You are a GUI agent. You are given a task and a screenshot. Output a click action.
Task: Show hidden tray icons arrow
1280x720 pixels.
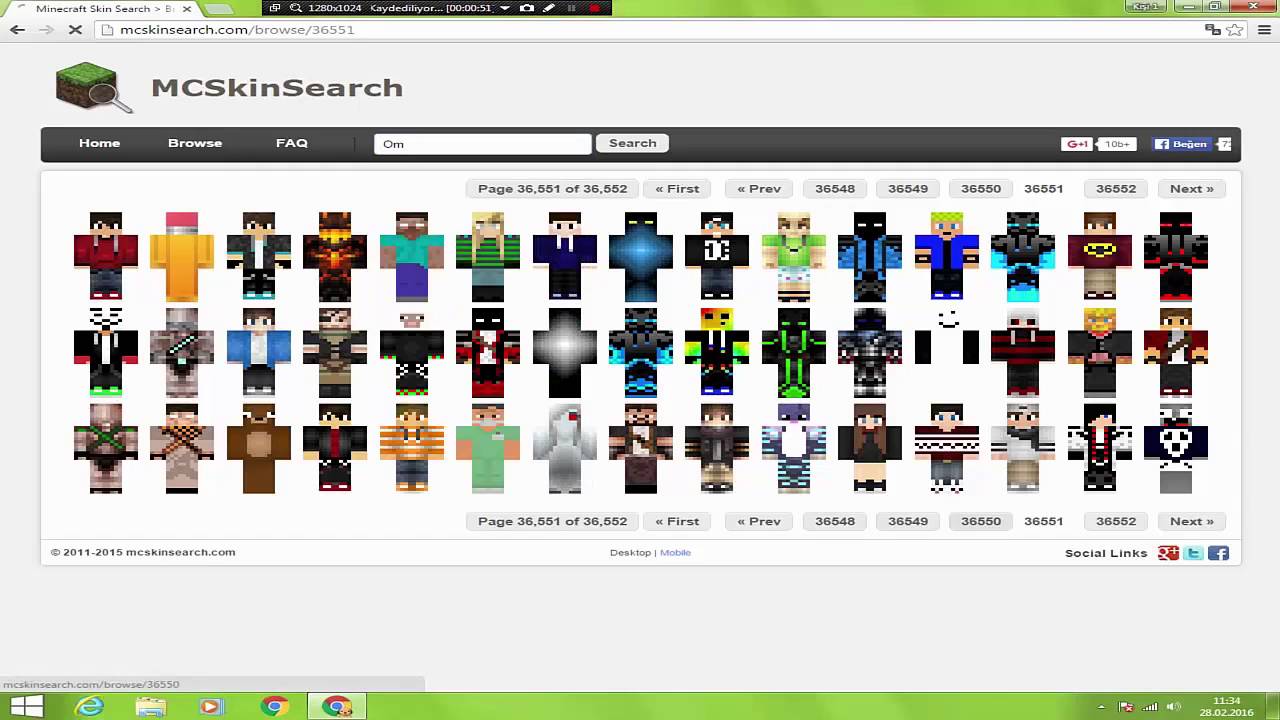pyautogui.click(x=1102, y=707)
